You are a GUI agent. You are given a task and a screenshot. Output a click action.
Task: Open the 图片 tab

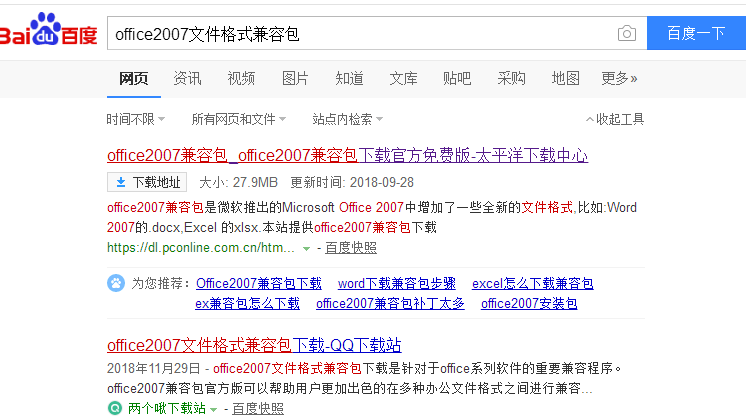[295, 78]
